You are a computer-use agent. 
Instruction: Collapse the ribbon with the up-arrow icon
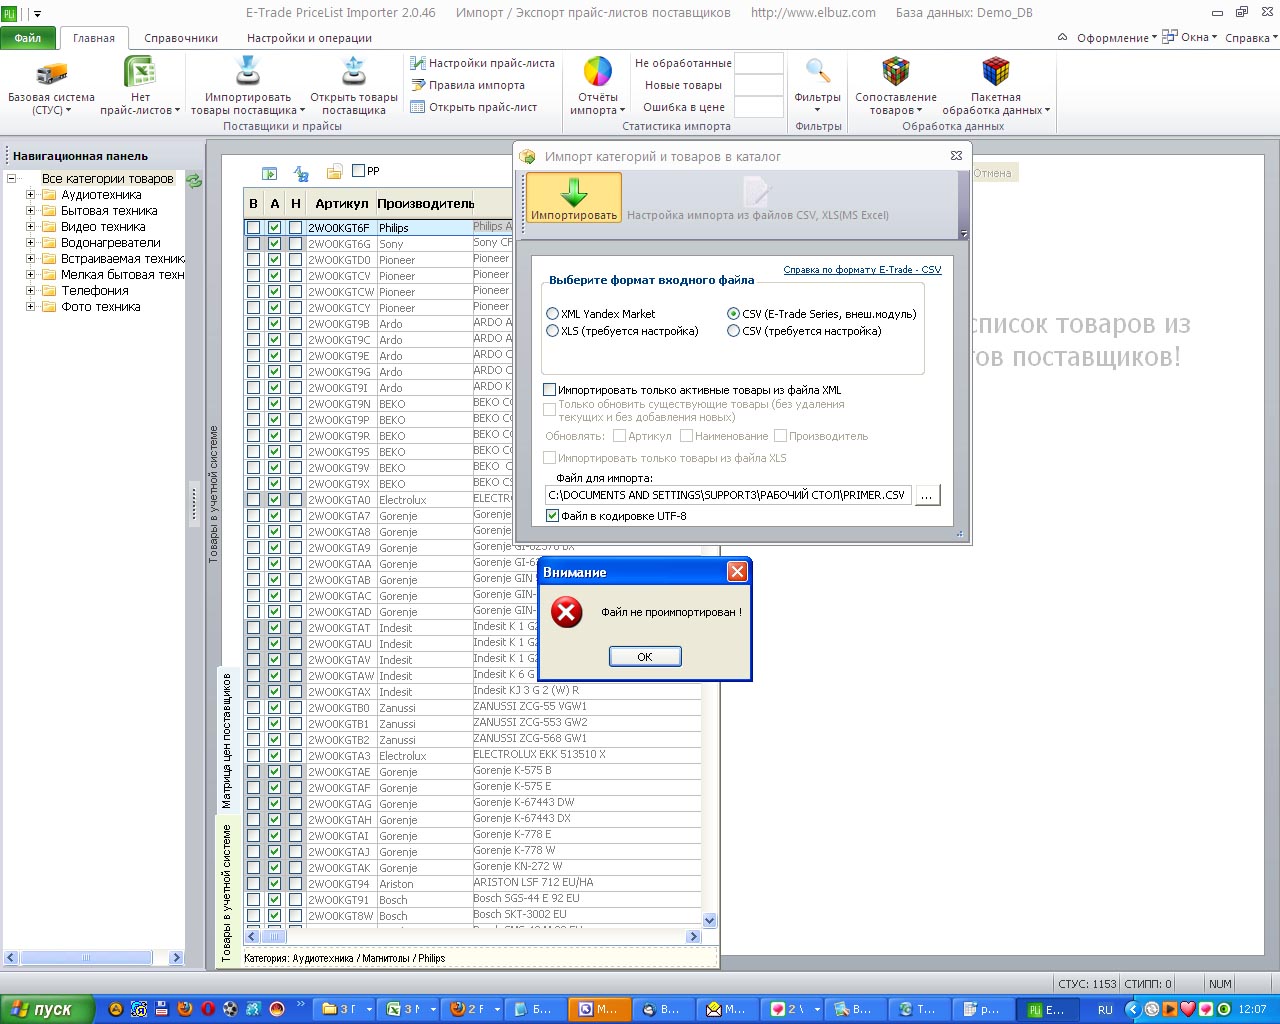point(1062,38)
